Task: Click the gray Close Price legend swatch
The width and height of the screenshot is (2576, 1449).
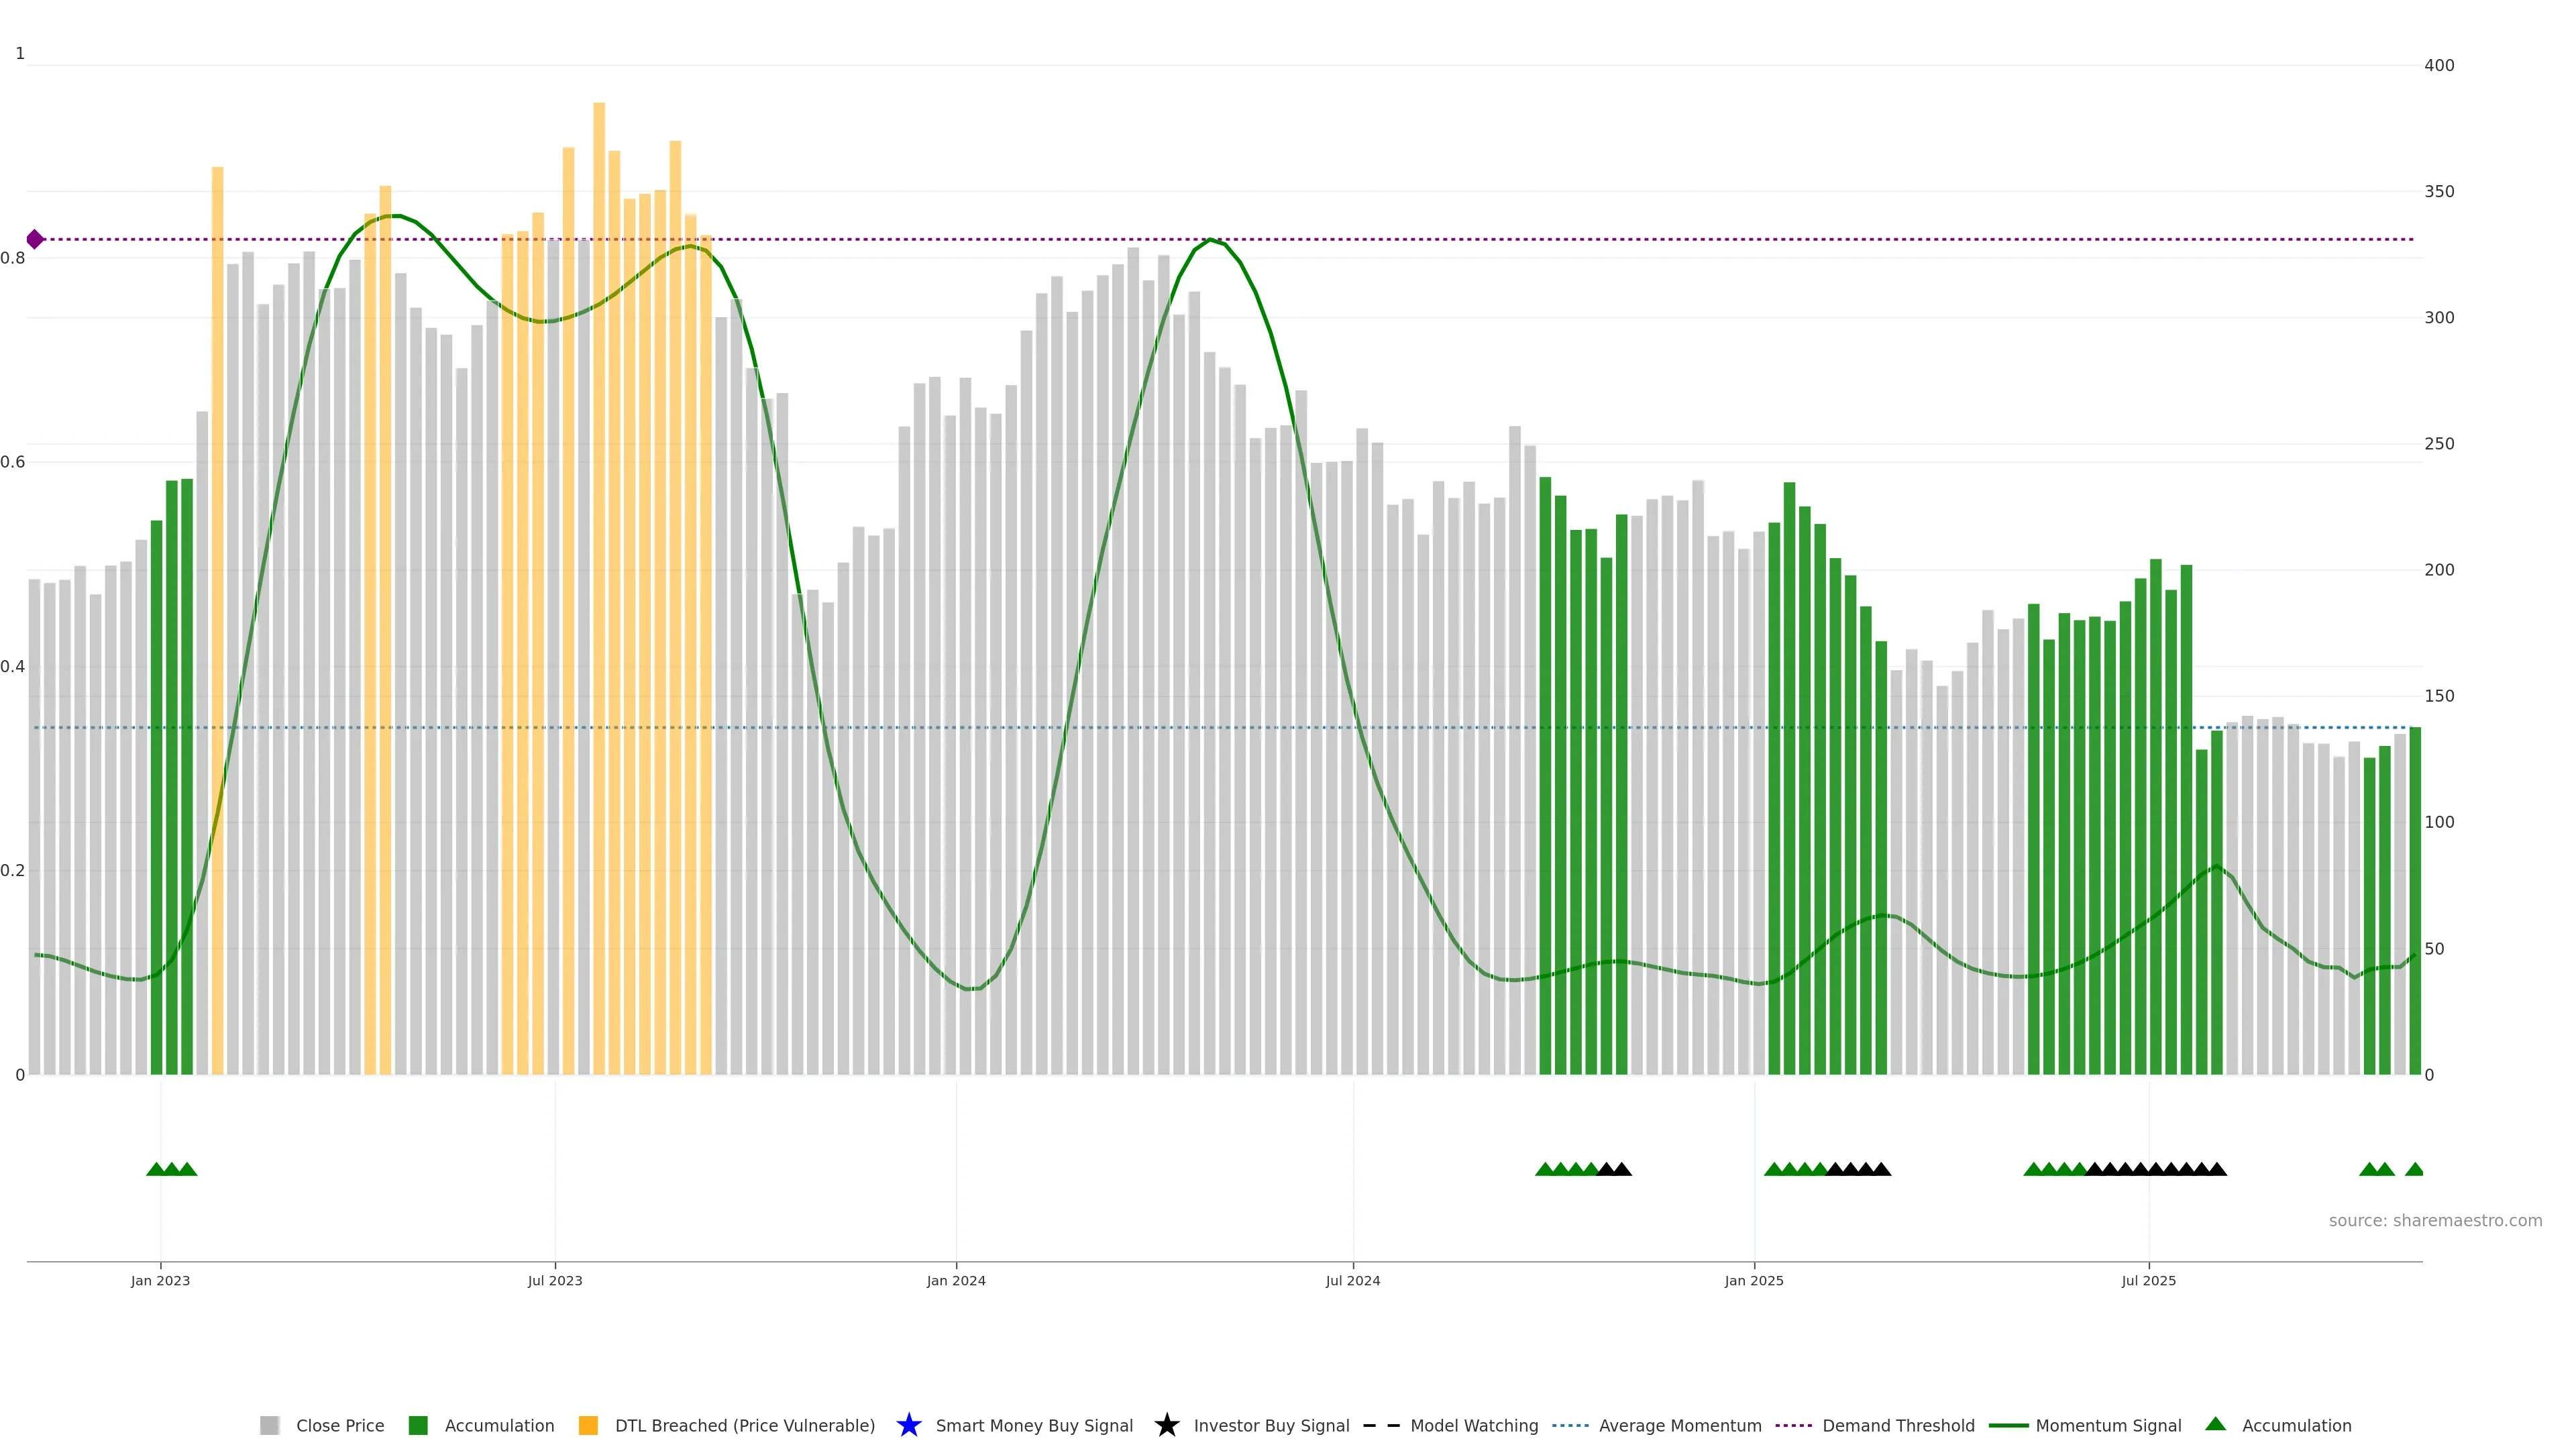Action: pos(269,1425)
